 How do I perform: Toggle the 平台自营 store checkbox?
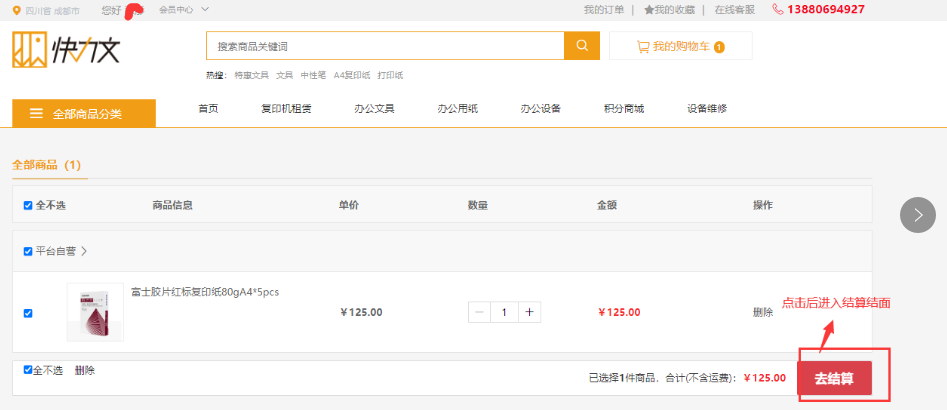[x=28, y=251]
